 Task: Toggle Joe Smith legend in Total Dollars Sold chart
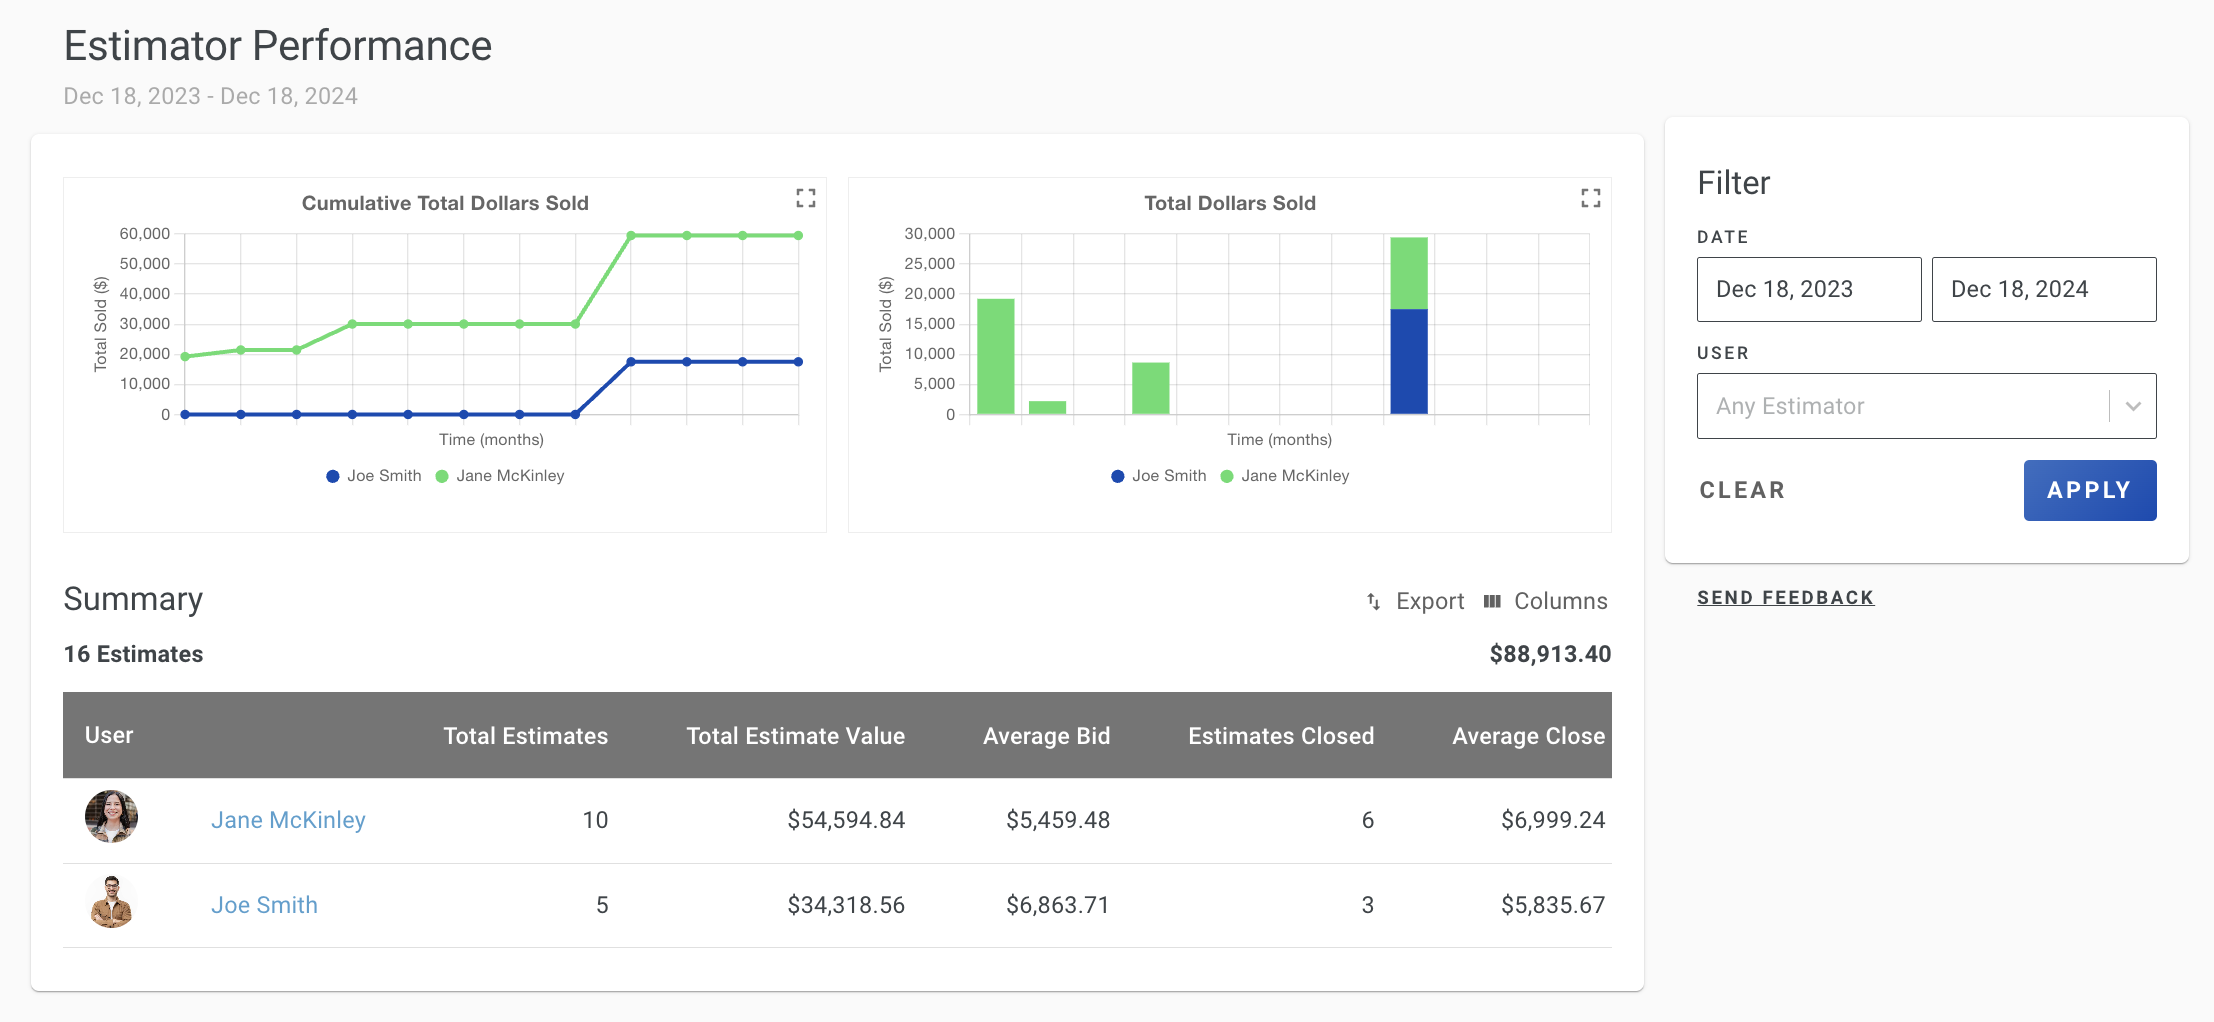1159,476
